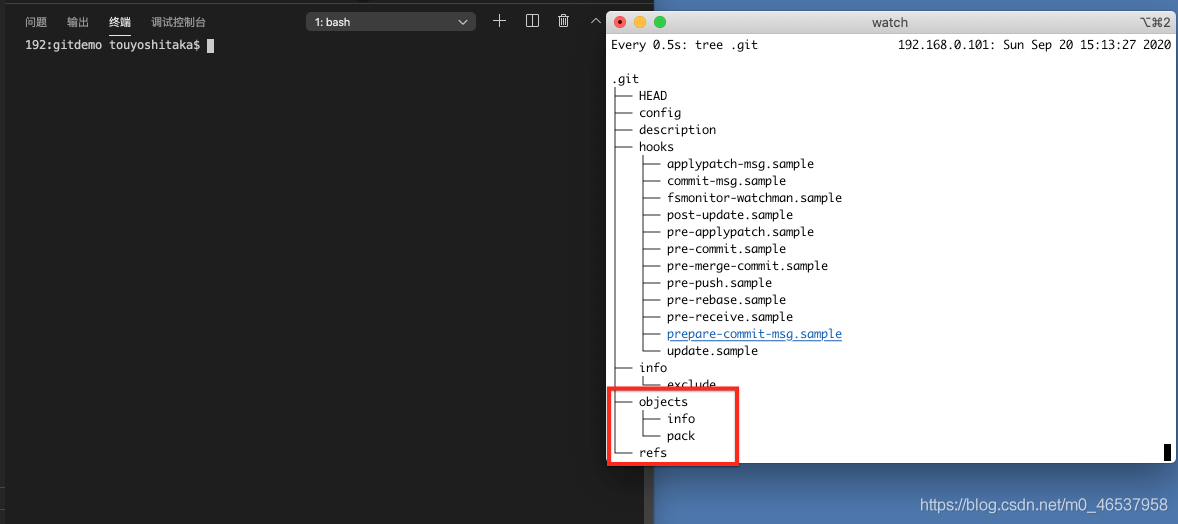Maximize the panel with the chevron-up icon
Screen dimensions: 1178x524
tap(596, 21)
